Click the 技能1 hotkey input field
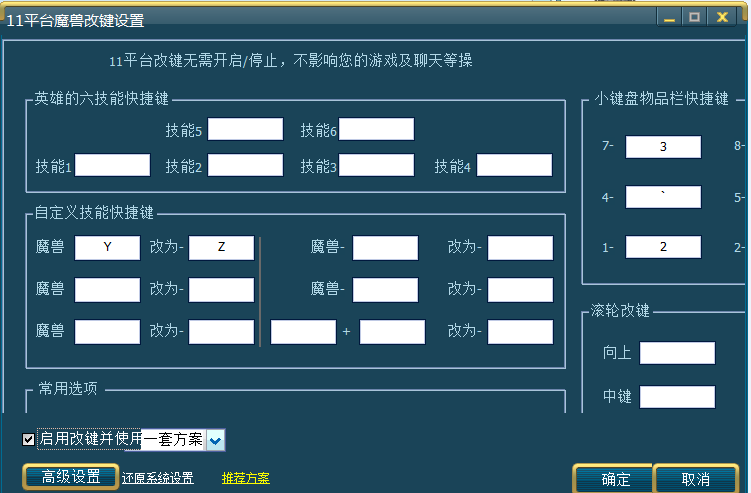Viewport: 751px width, 493px height. pos(113,165)
